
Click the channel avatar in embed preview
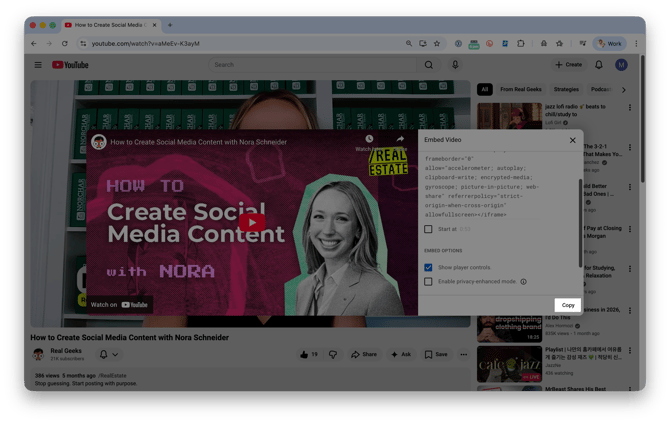tap(99, 142)
